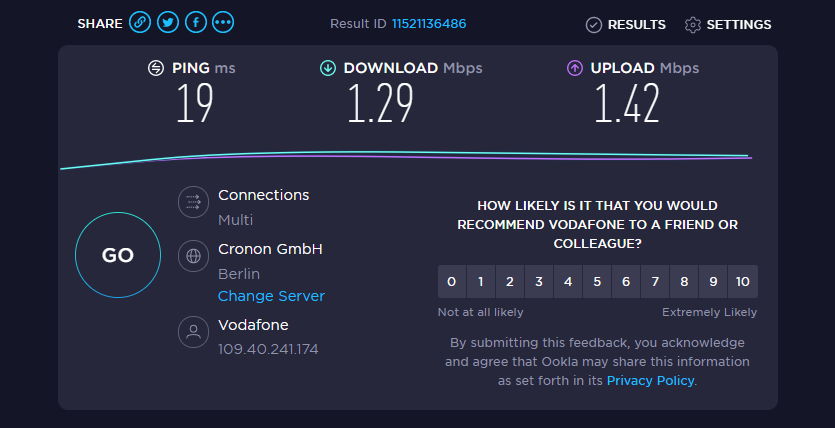Image resolution: width=835 pixels, height=428 pixels.
Task: Select rating 7 on Vodafone survey
Action: [655, 282]
